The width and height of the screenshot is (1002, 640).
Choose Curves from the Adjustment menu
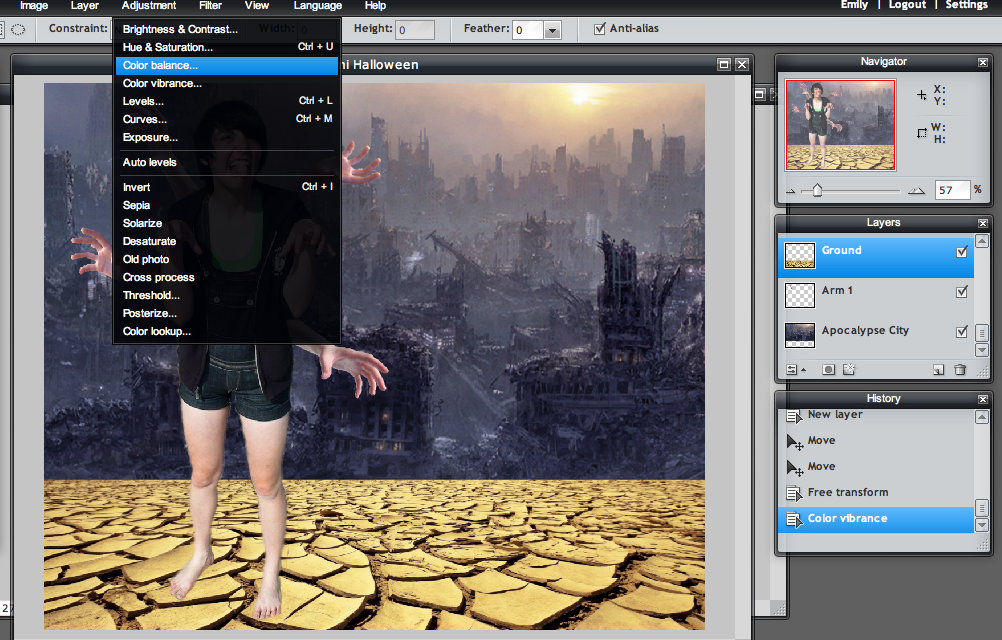point(227,119)
